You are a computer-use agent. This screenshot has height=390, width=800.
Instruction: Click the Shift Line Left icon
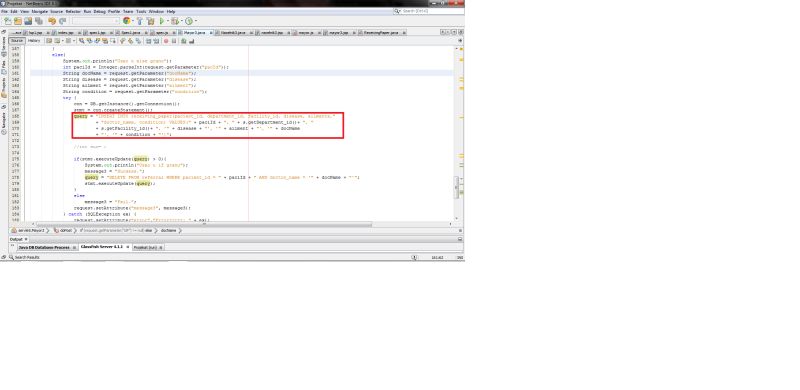coord(148,41)
